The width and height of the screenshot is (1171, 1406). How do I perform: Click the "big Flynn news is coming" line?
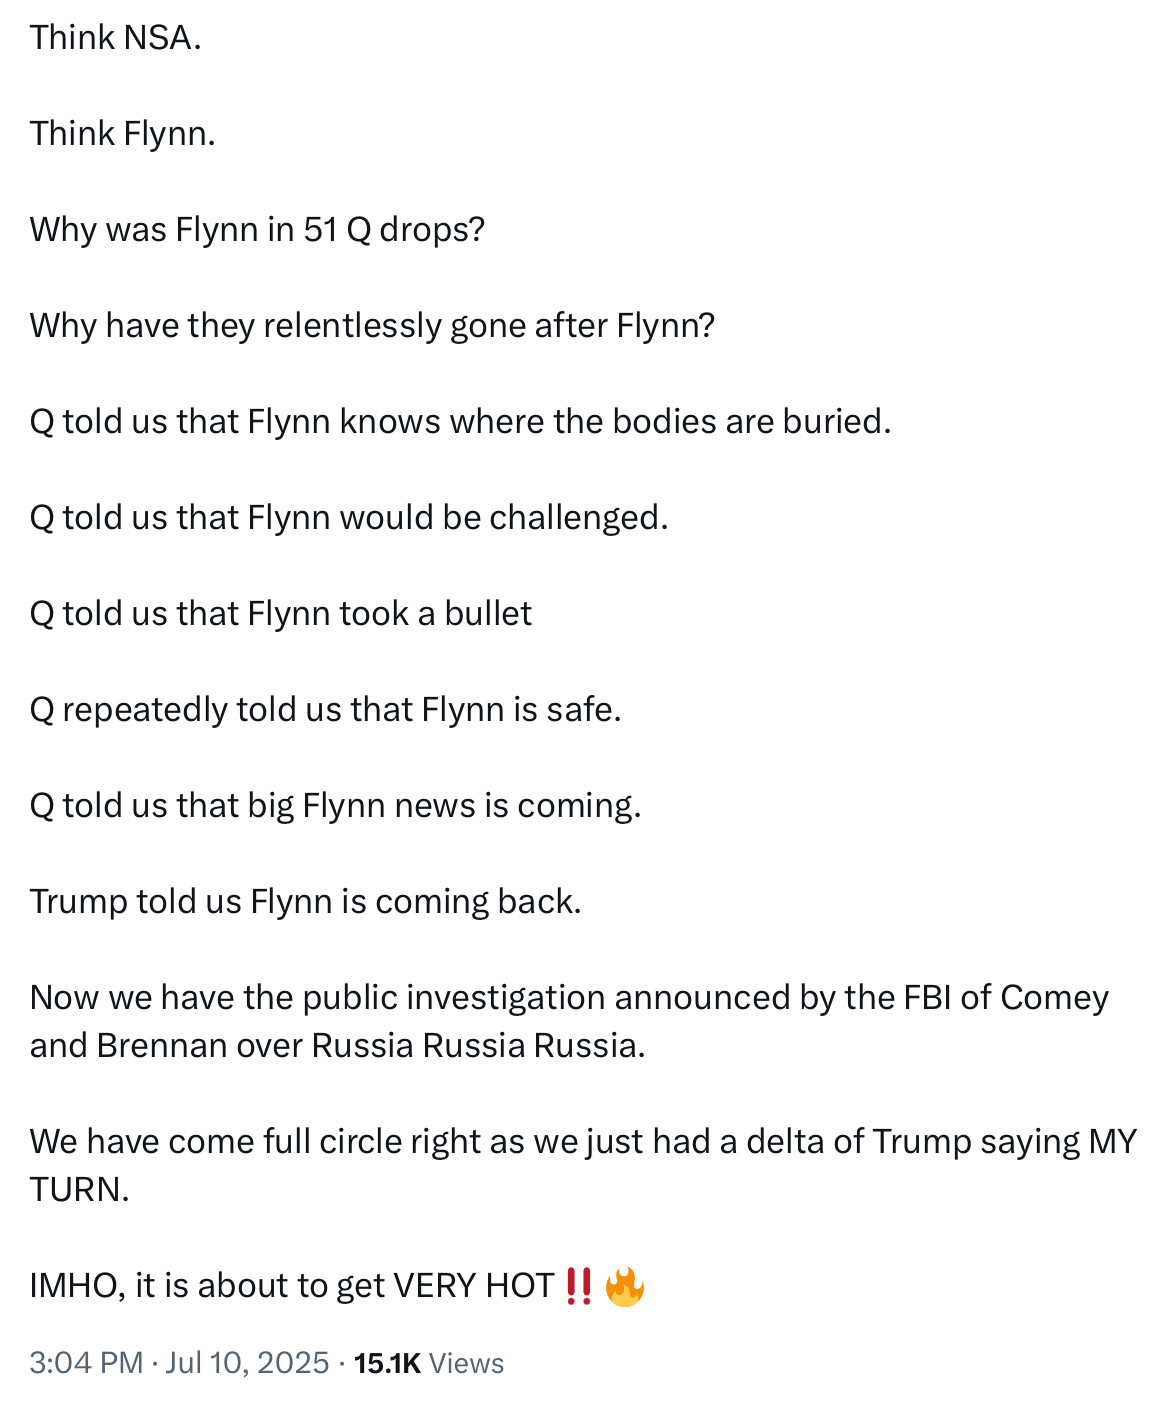335,806
